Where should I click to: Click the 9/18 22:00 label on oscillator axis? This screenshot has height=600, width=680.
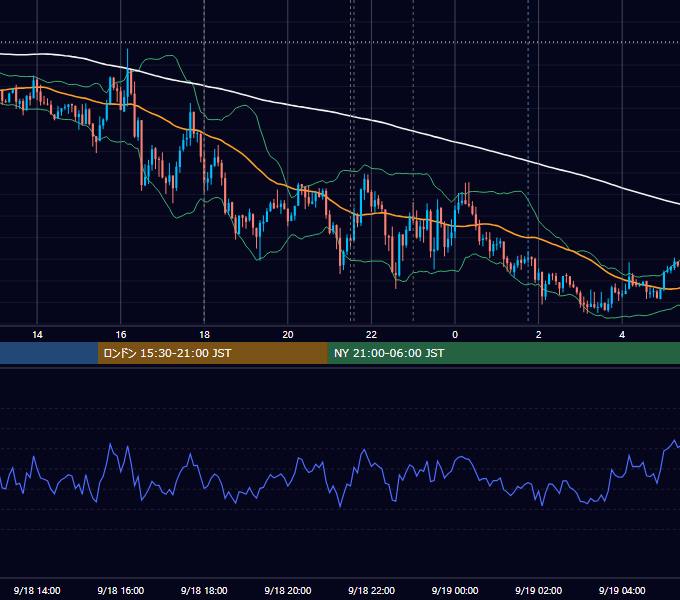pyautogui.click(x=371, y=590)
